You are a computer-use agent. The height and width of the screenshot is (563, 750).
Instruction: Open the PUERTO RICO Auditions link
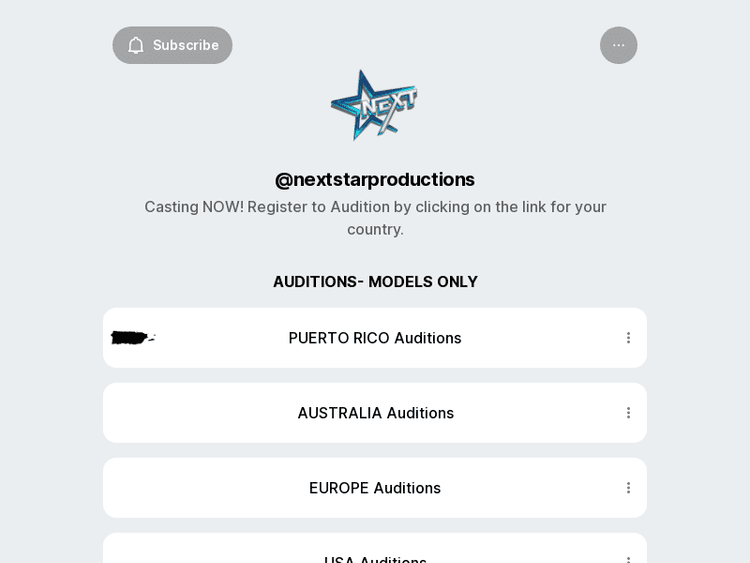(x=375, y=338)
